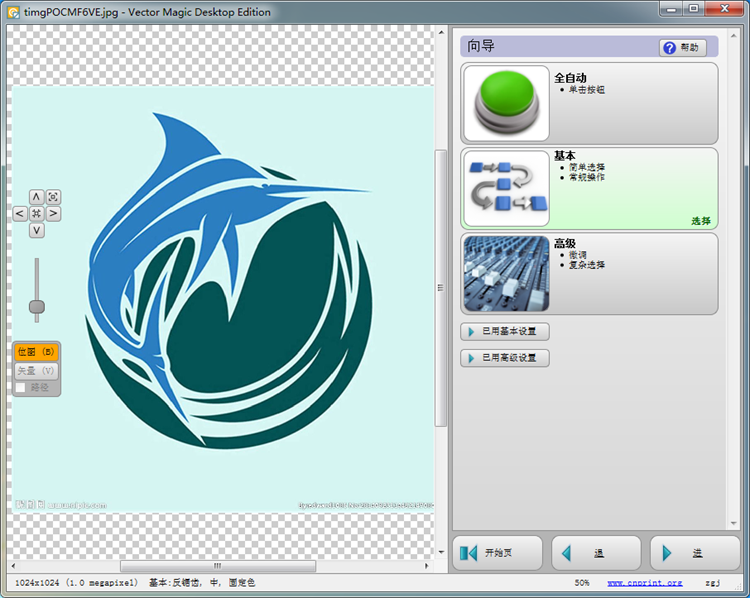Screen dimensions: 750x598
Task: Switch to 矢量 (V) vector view
Action: (36, 371)
